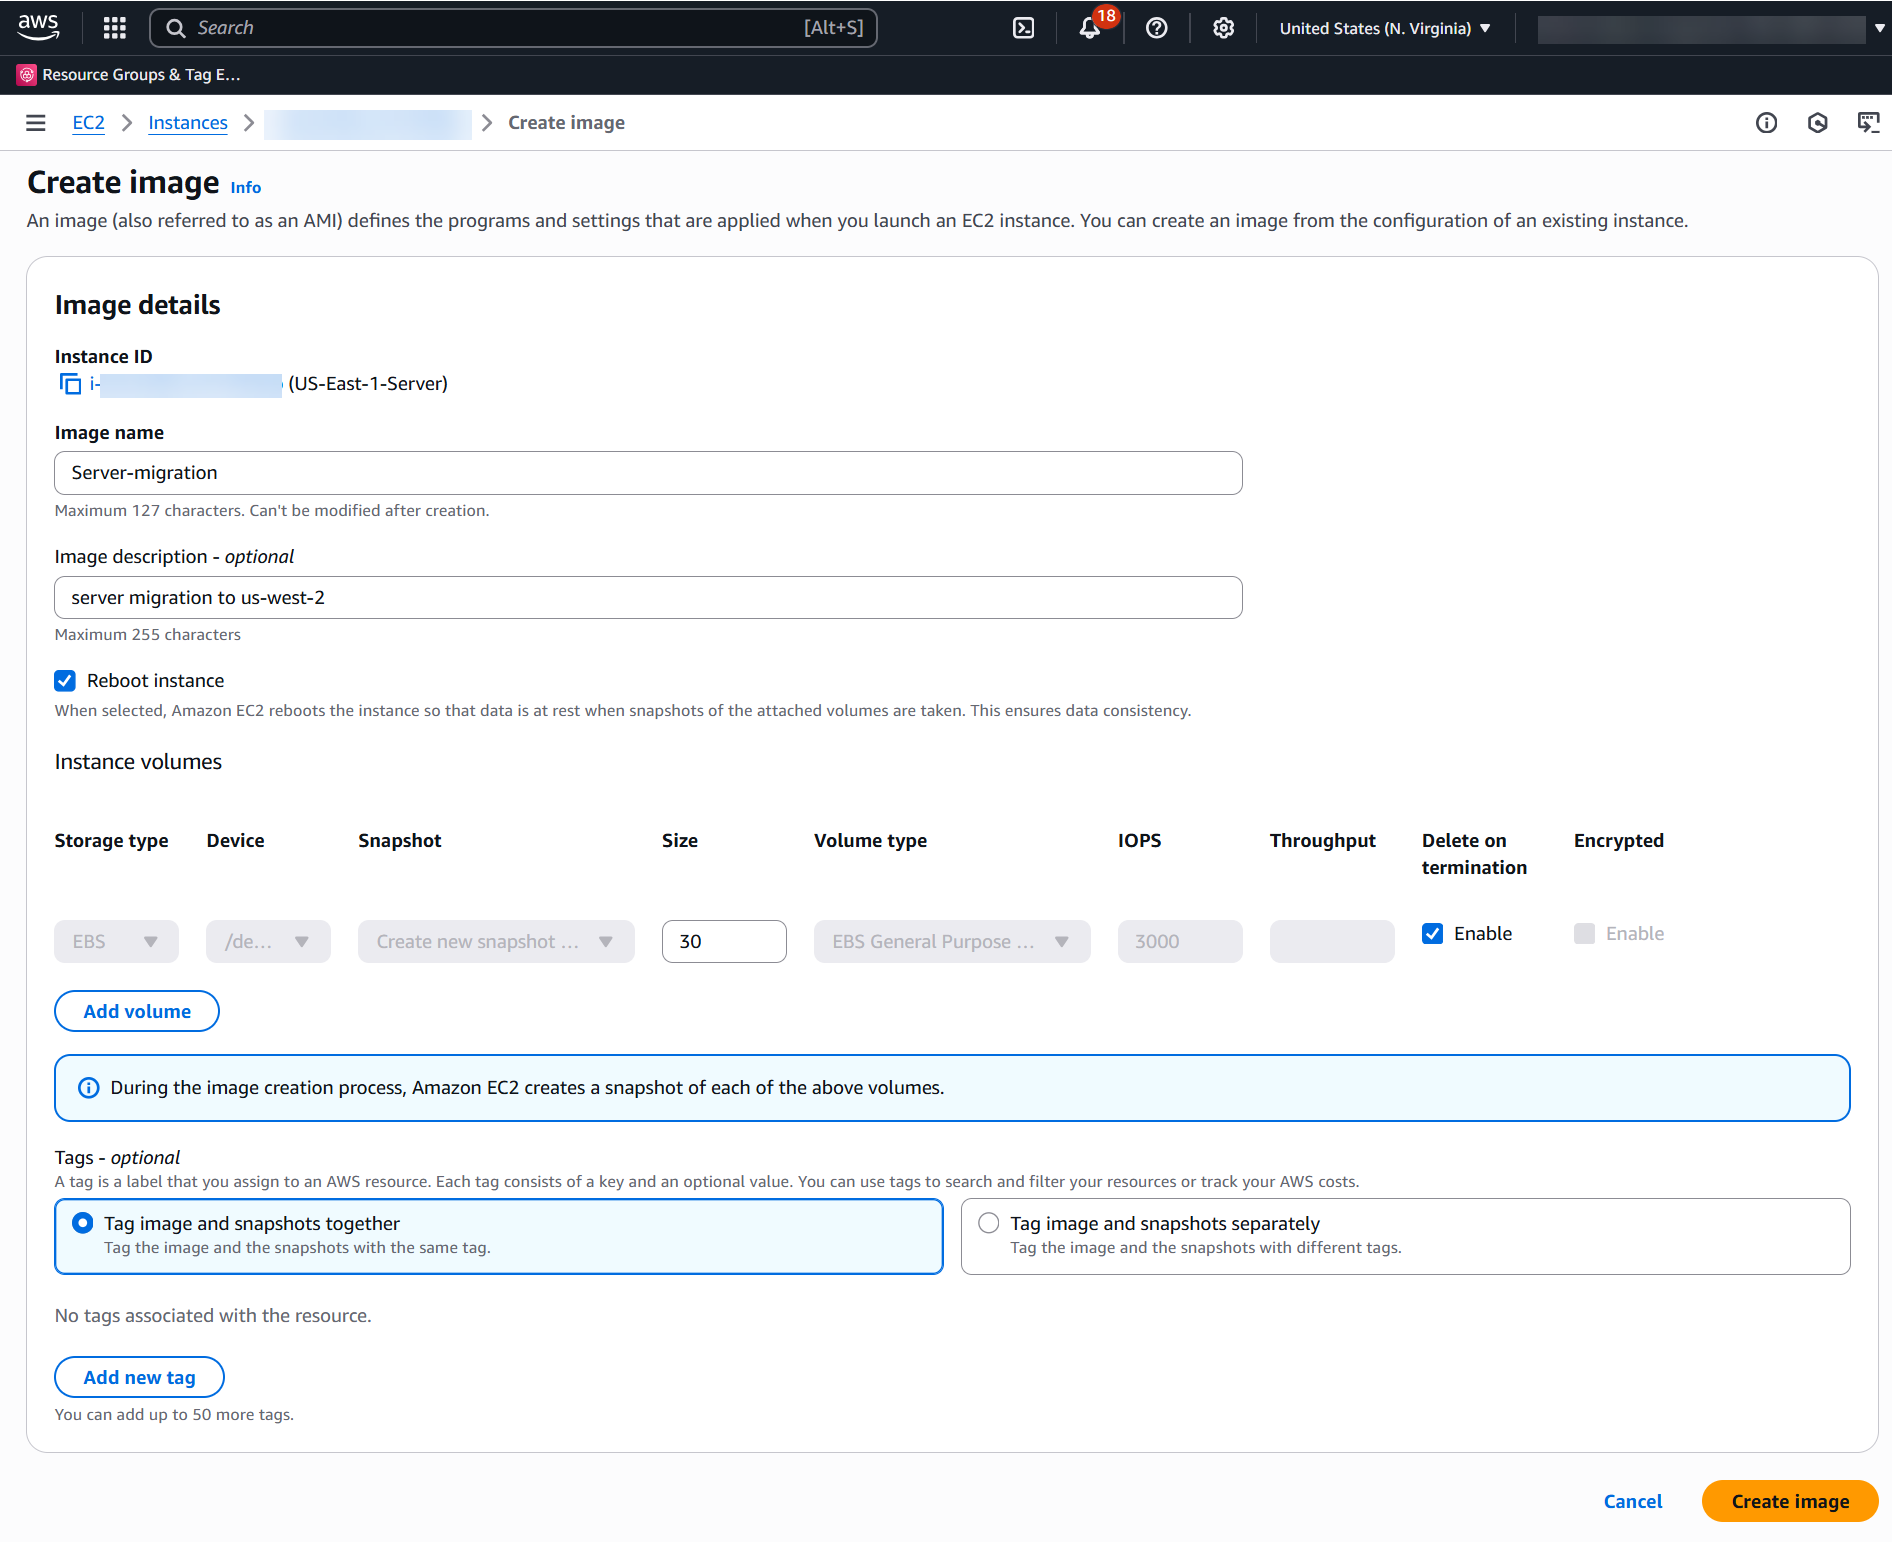Go to EC2 breadcrumb
Screen dimensions: 1892x1542
pos(89,123)
